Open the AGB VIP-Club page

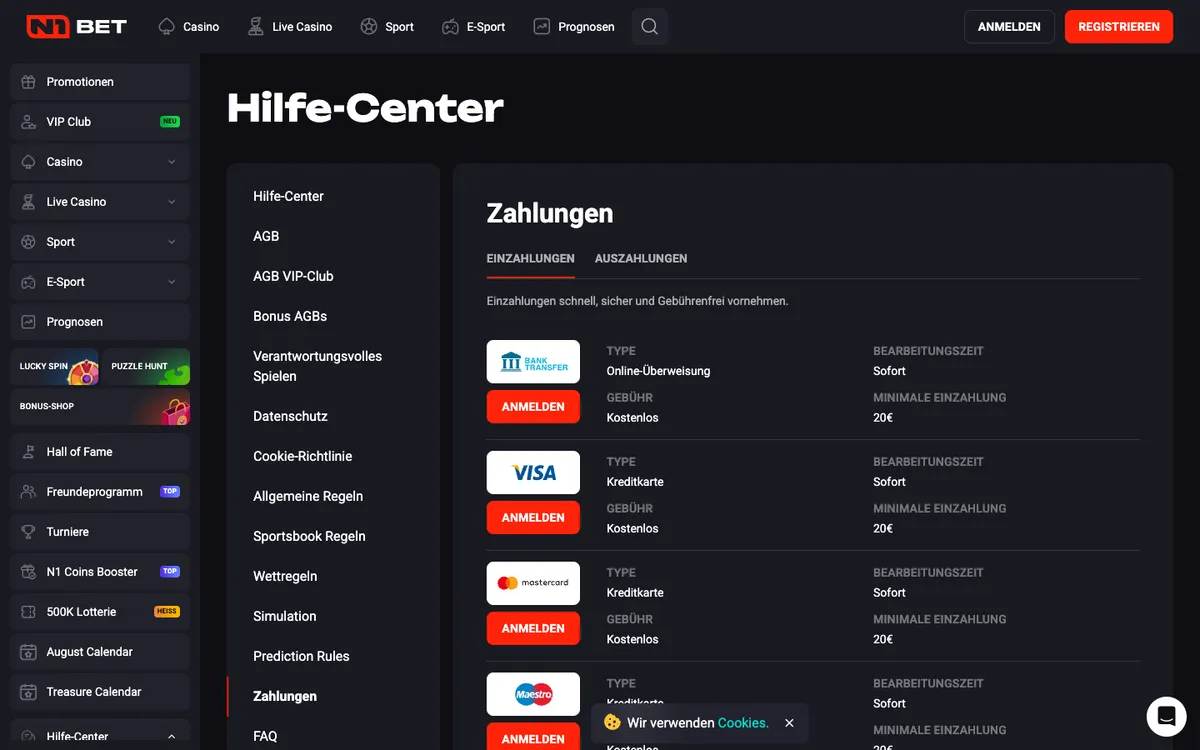point(293,276)
